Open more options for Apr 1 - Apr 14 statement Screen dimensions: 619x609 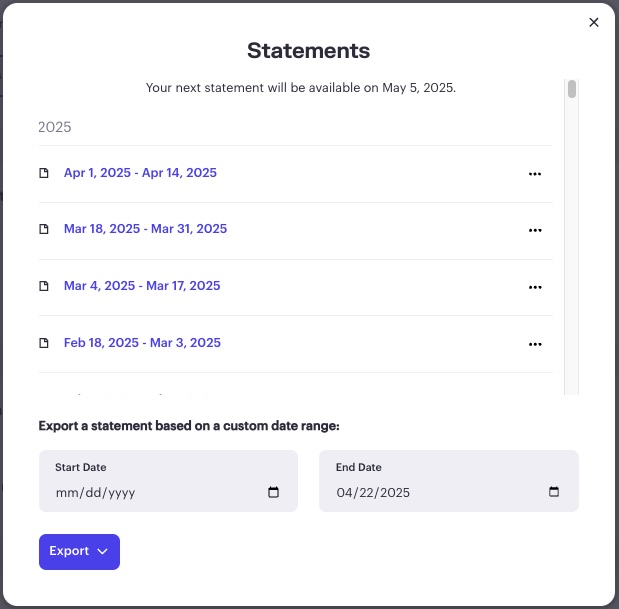click(535, 174)
